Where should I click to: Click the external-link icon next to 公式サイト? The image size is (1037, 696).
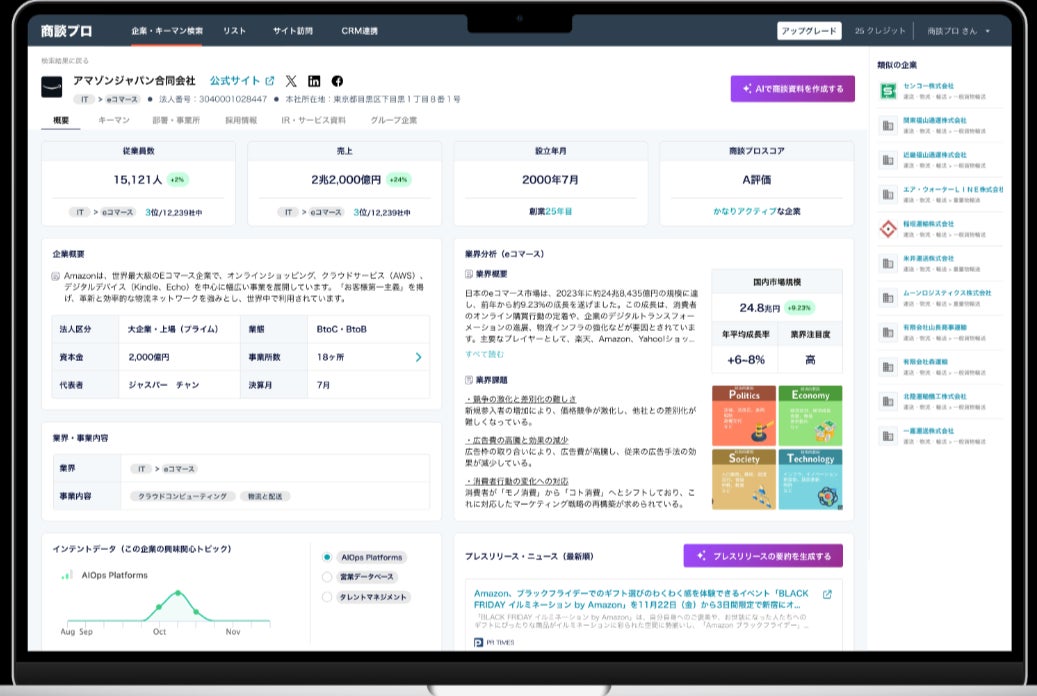click(270, 81)
